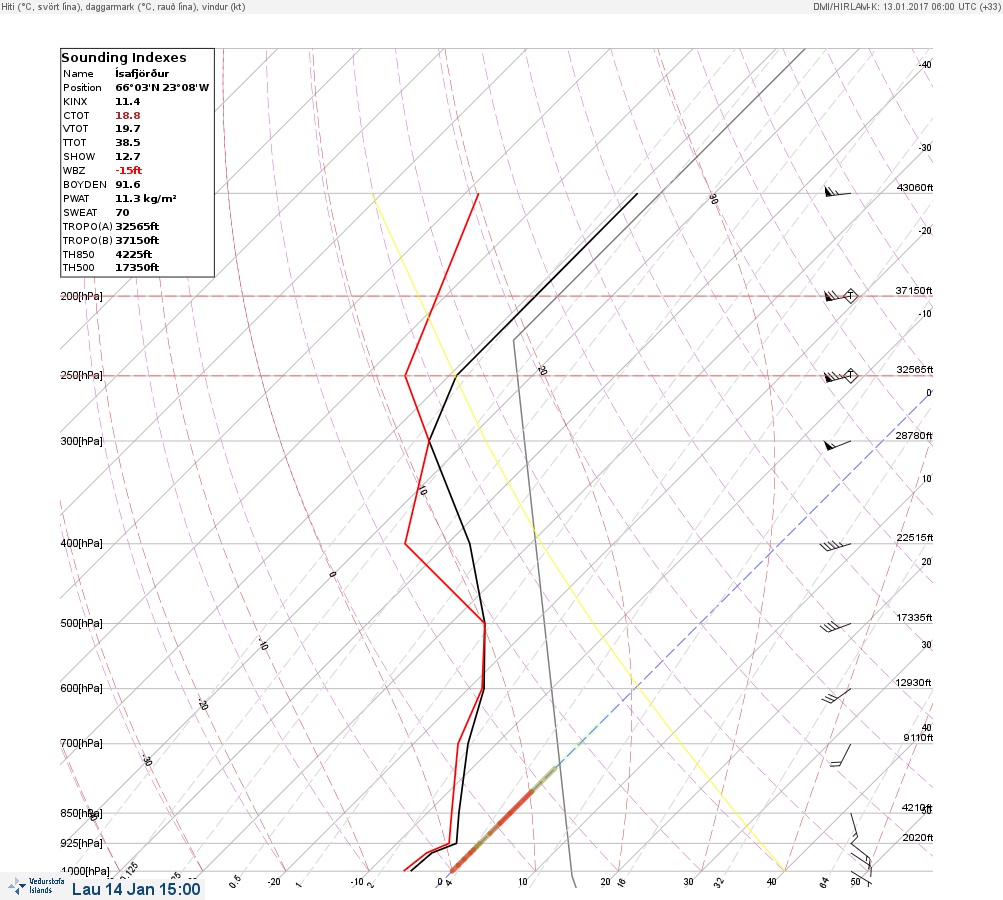This screenshot has width=1003, height=900.
Task: Click the 17335ft altitude label
Action: 914,617
